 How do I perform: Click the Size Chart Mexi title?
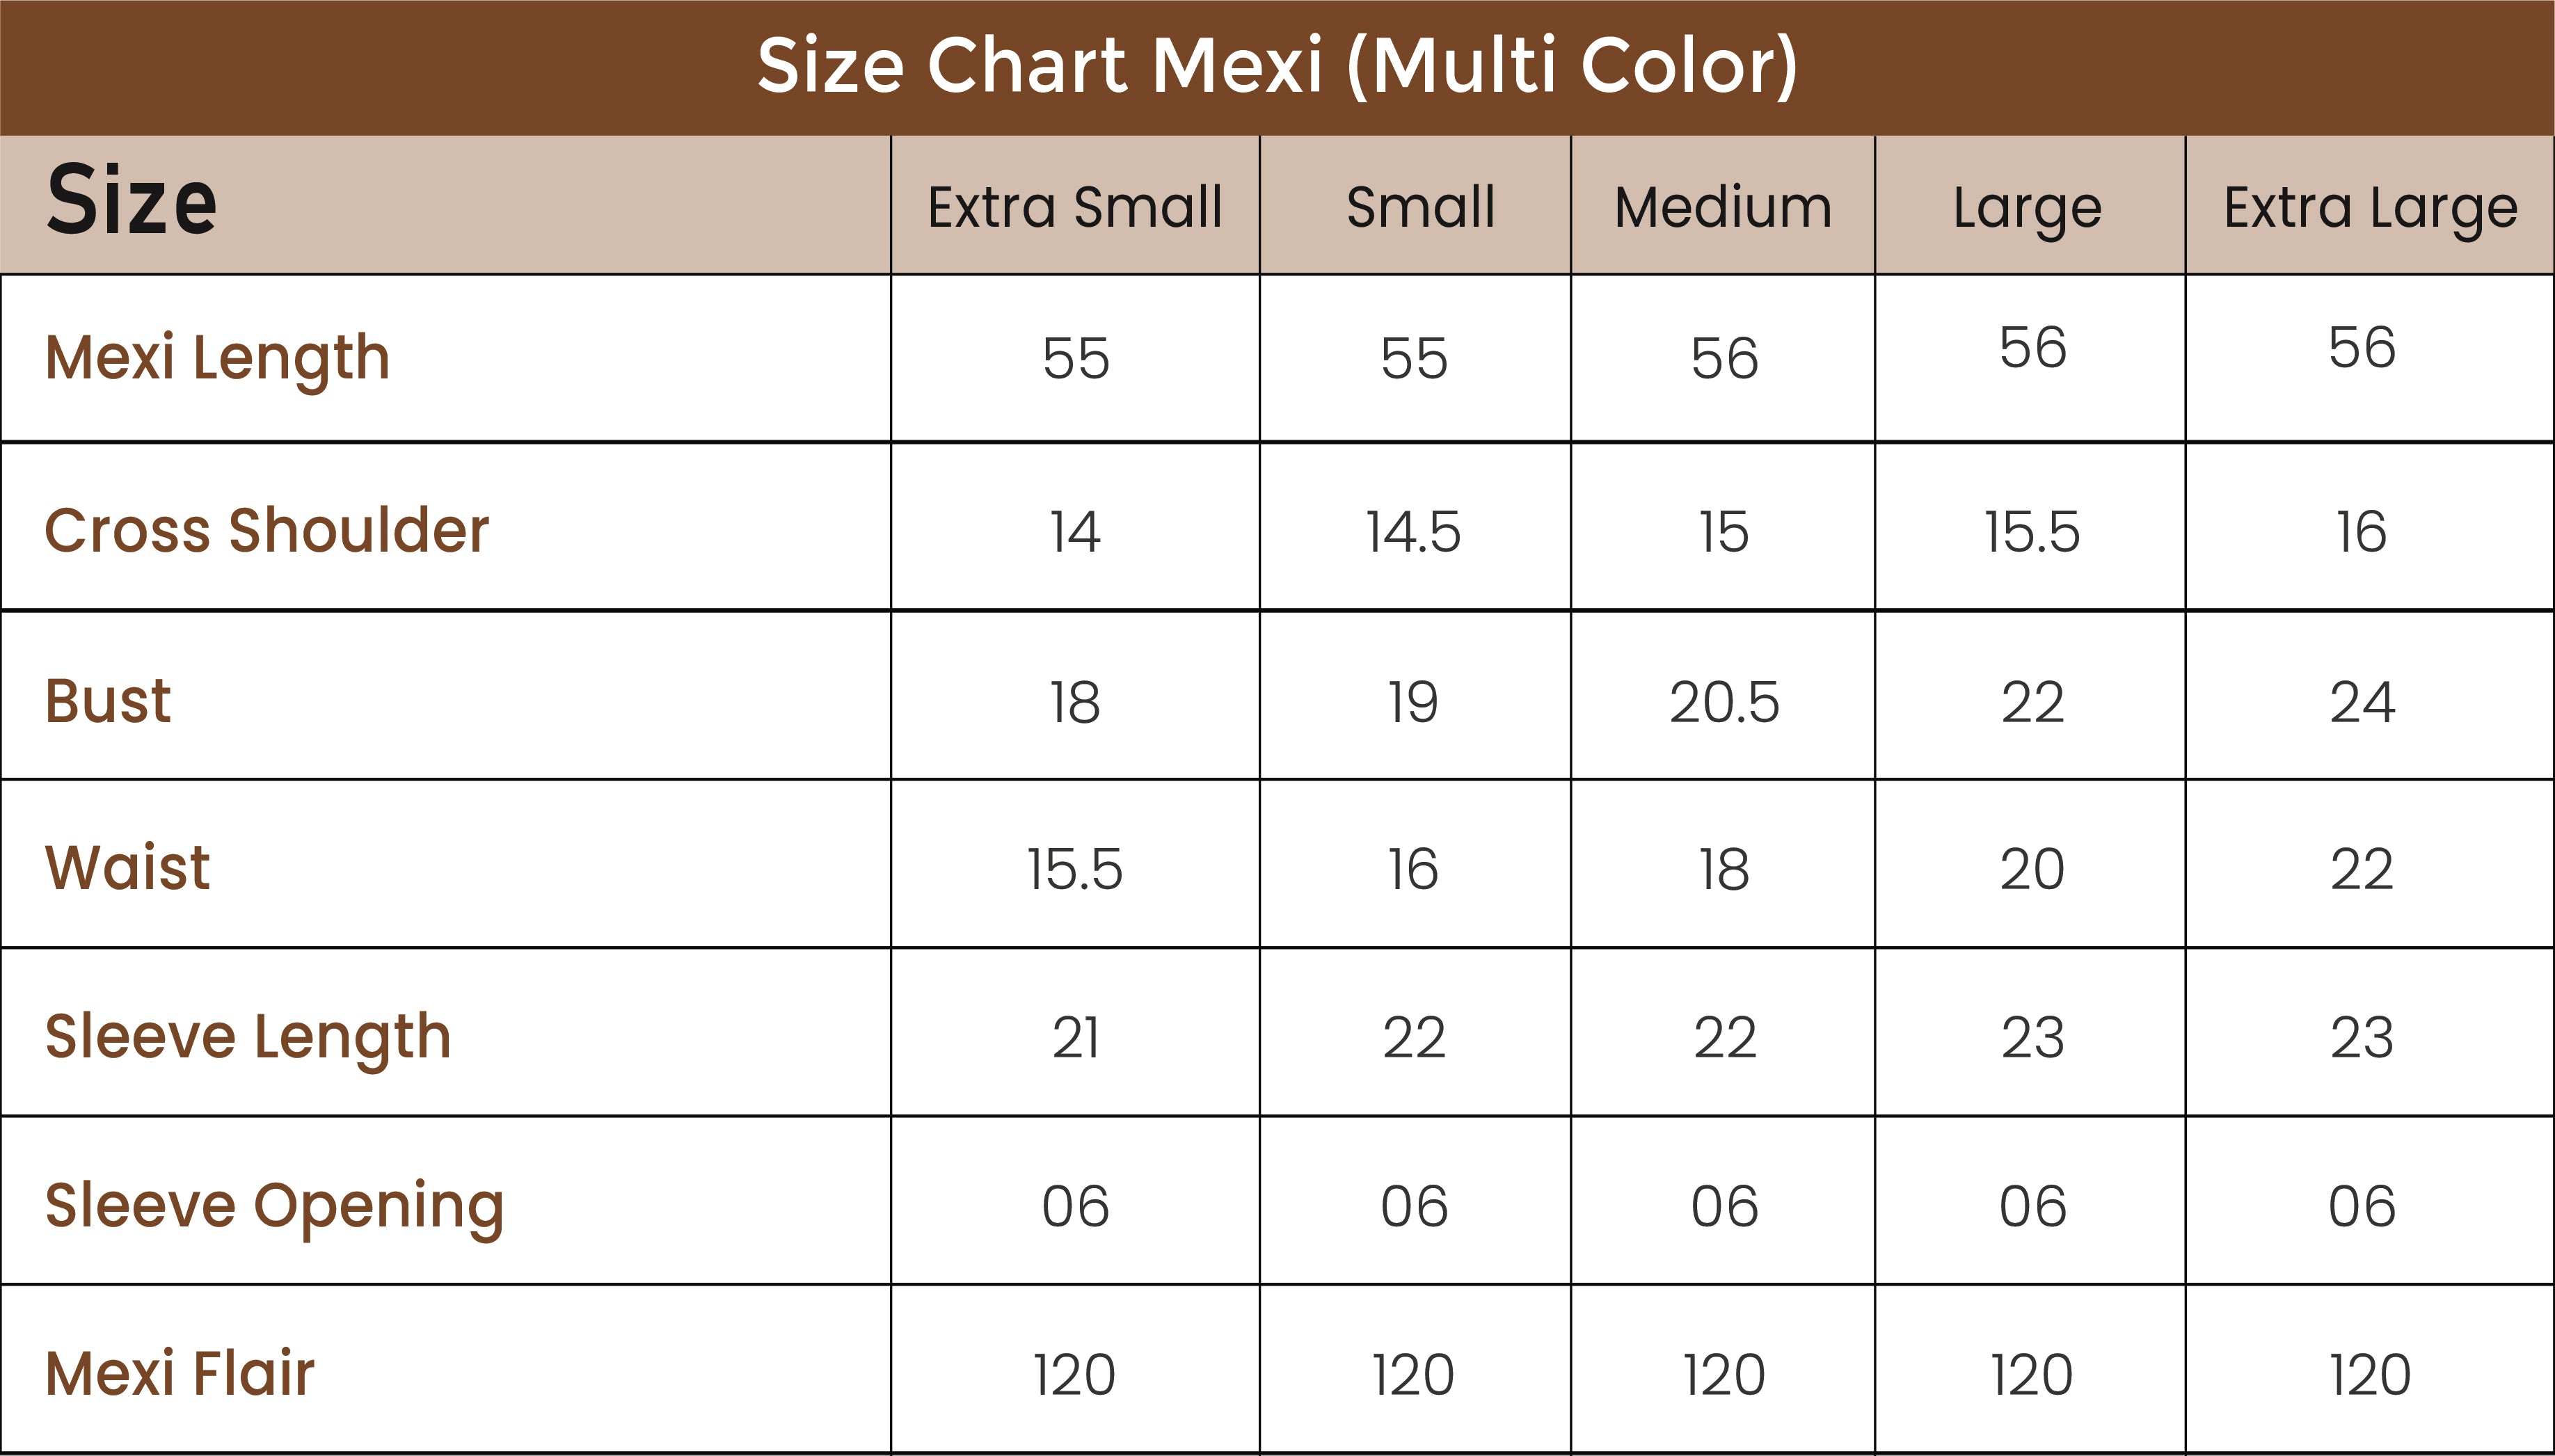tap(1277, 66)
